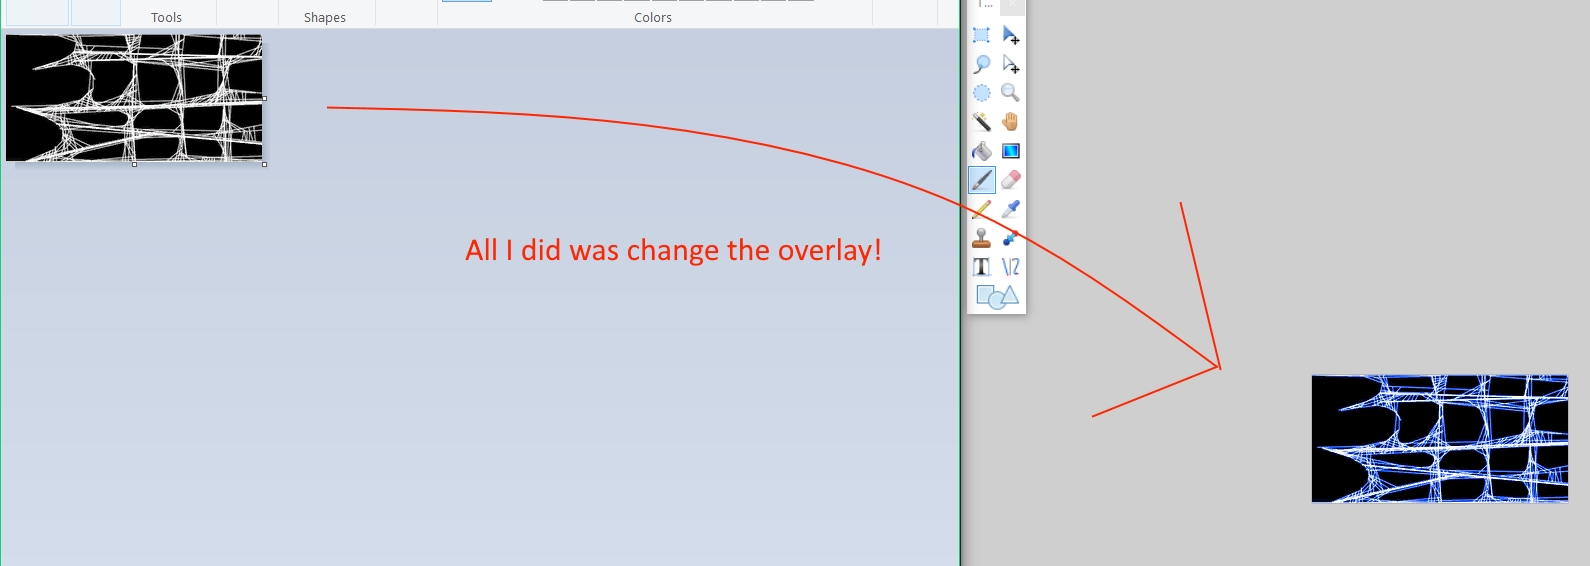This screenshot has height=566, width=1590.
Task: Select the Eraser tool
Action: [x=1011, y=180]
